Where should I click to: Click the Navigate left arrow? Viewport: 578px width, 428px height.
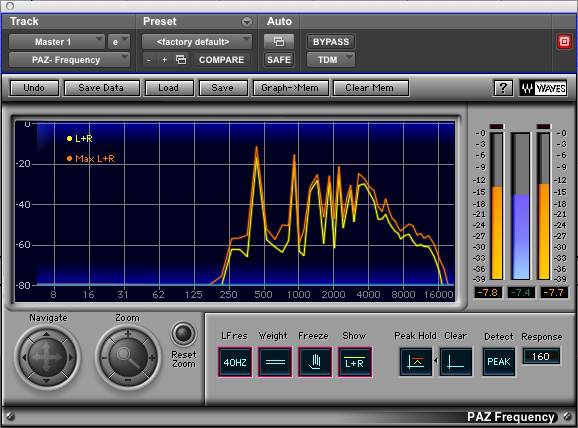click(x=24, y=357)
